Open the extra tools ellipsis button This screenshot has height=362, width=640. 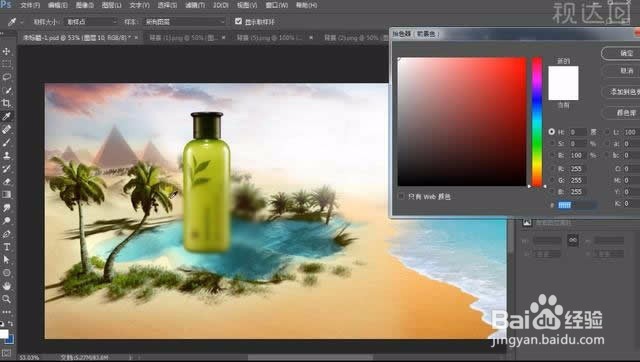click(7, 312)
